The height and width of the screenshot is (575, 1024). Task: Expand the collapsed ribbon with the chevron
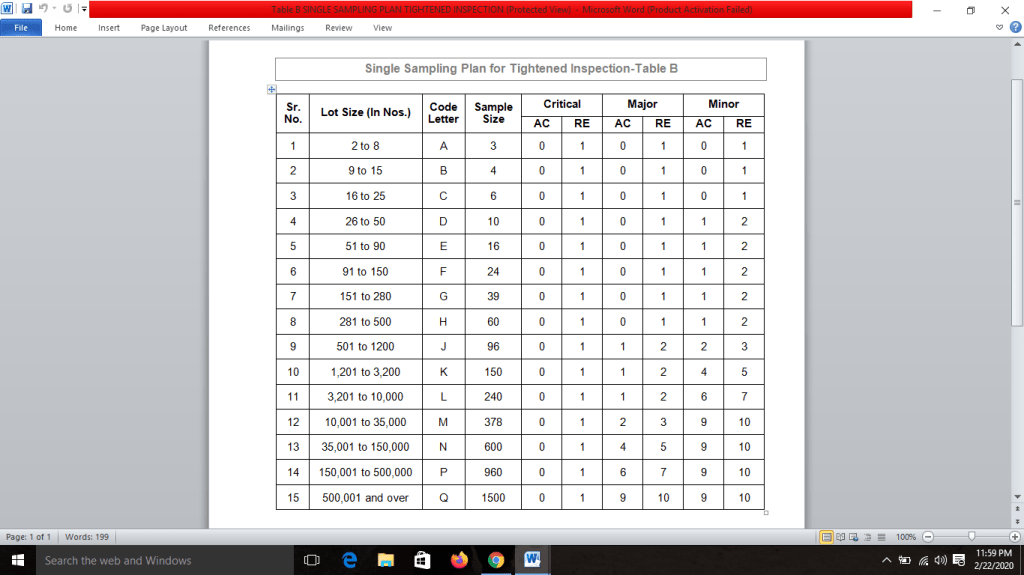(1000, 28)
